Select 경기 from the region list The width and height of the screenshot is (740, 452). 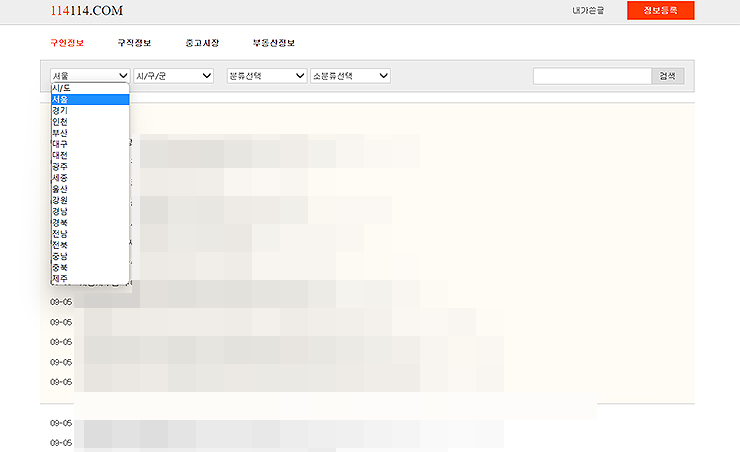point(90,110)
